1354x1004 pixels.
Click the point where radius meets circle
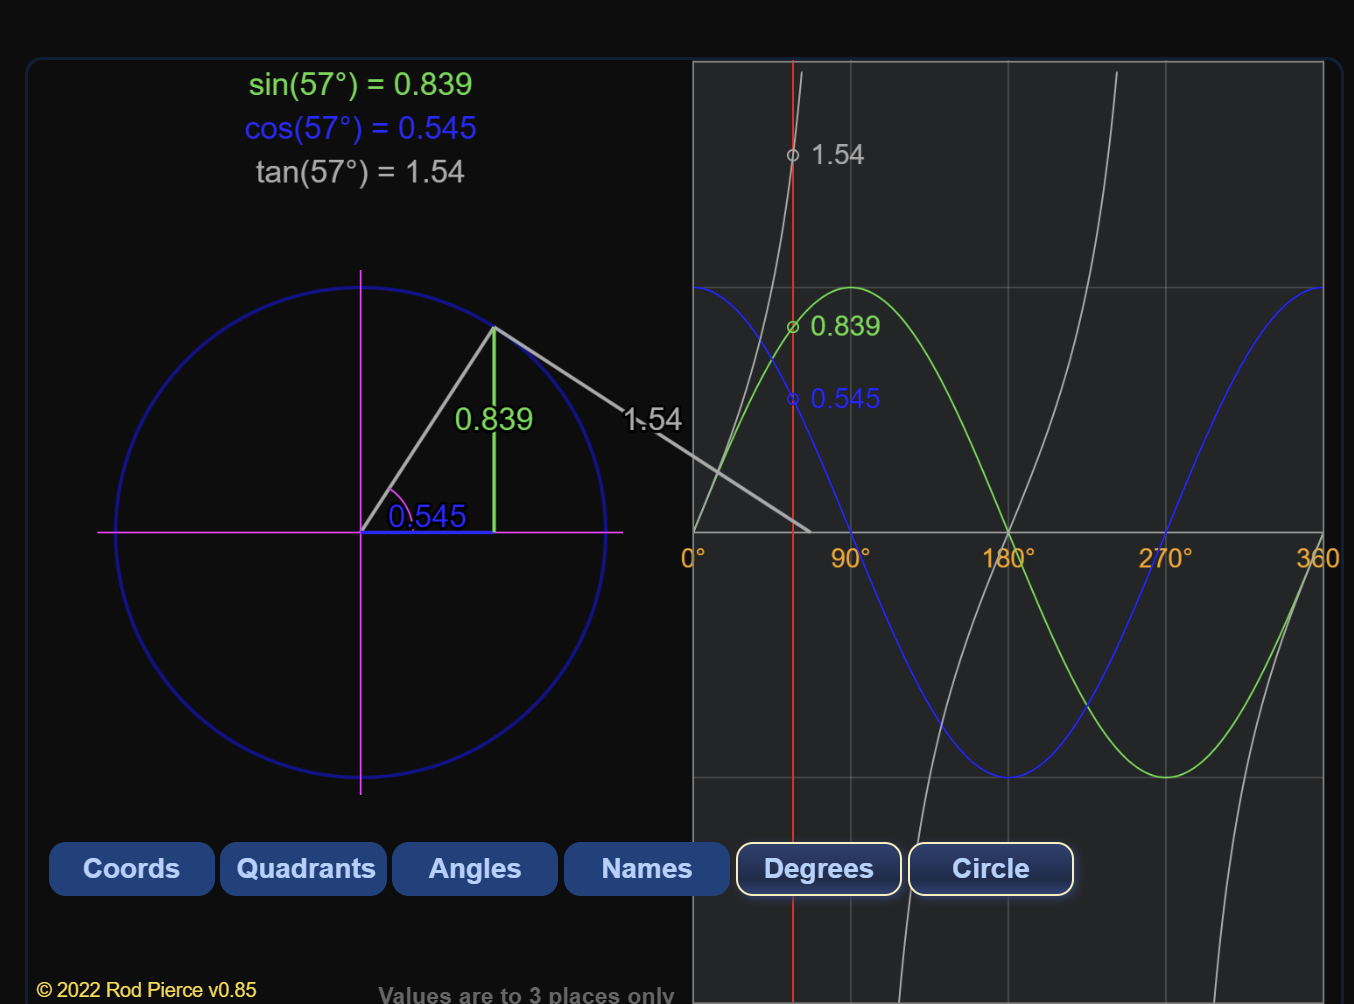[494, 327]
